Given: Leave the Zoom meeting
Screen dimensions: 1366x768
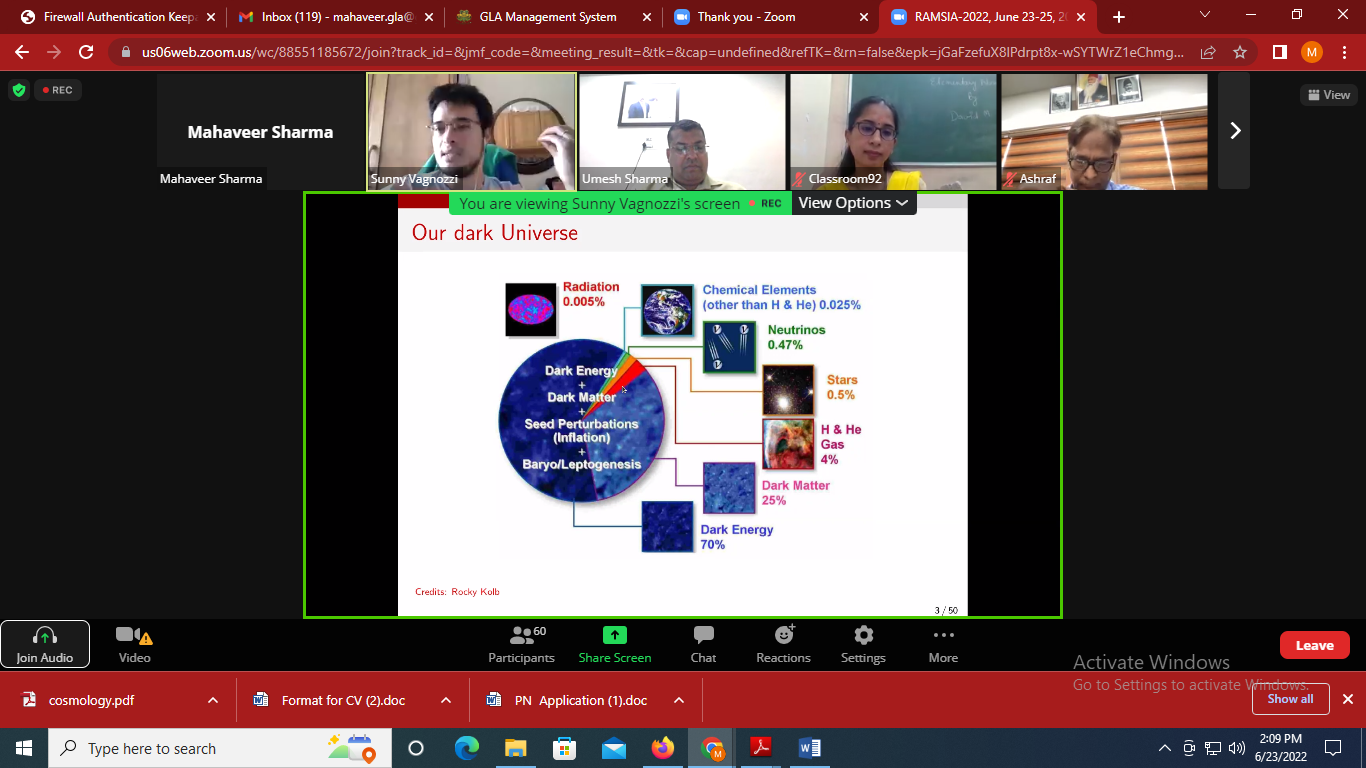Looking at the screenshot, I should tap(1314, 645).
